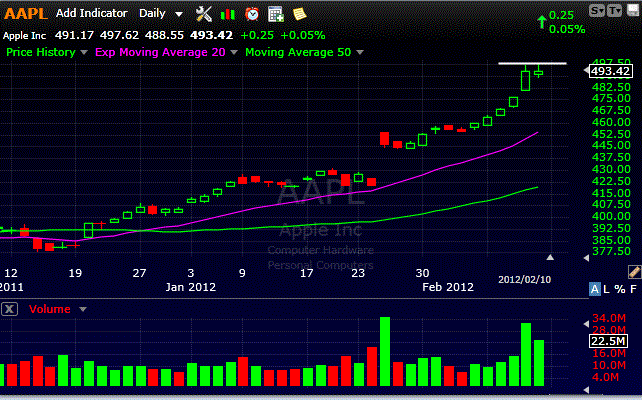This screenshot has height=400, width=642.
Task: Click the calendar add icon
Action: [x=276, y=14]
